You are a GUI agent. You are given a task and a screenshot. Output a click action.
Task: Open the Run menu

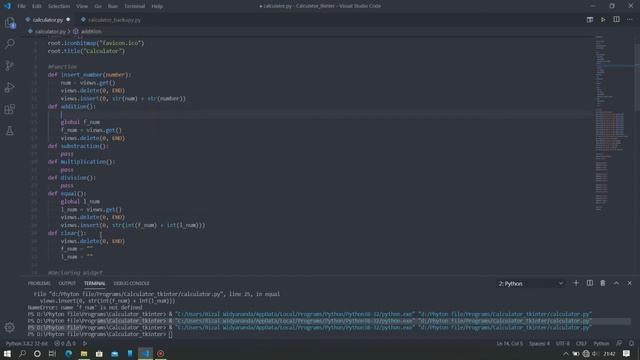[x=113, y=6]
